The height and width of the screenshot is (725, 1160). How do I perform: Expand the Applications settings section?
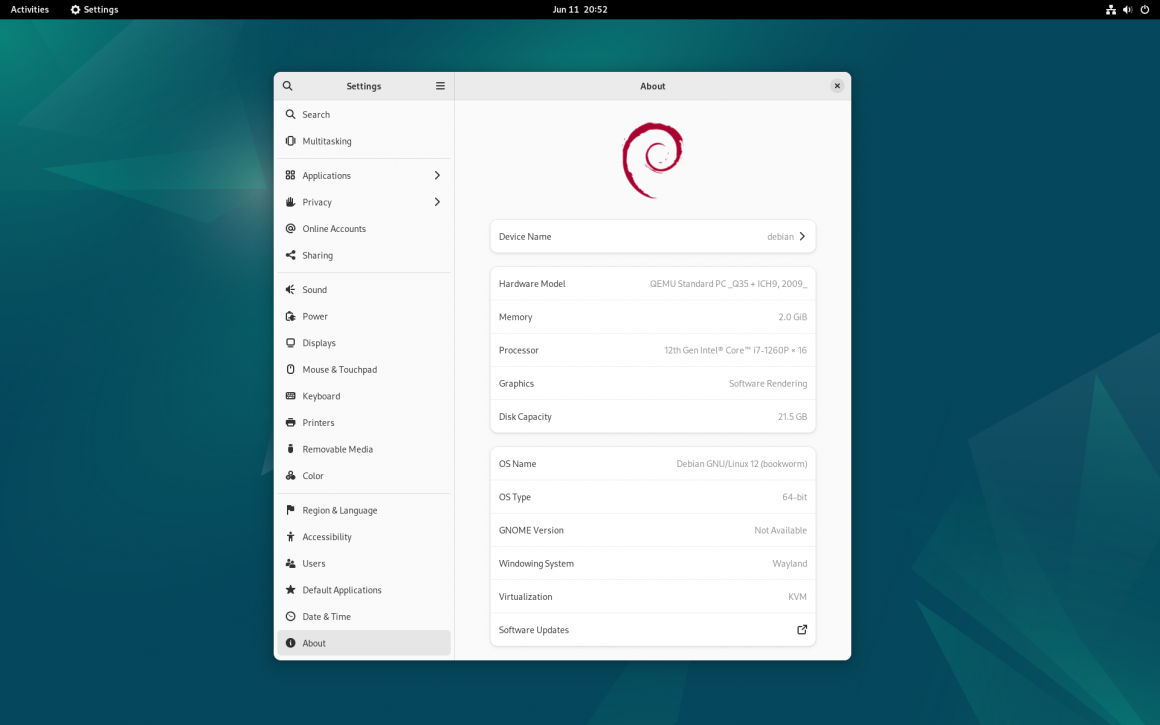pos(437,175)
